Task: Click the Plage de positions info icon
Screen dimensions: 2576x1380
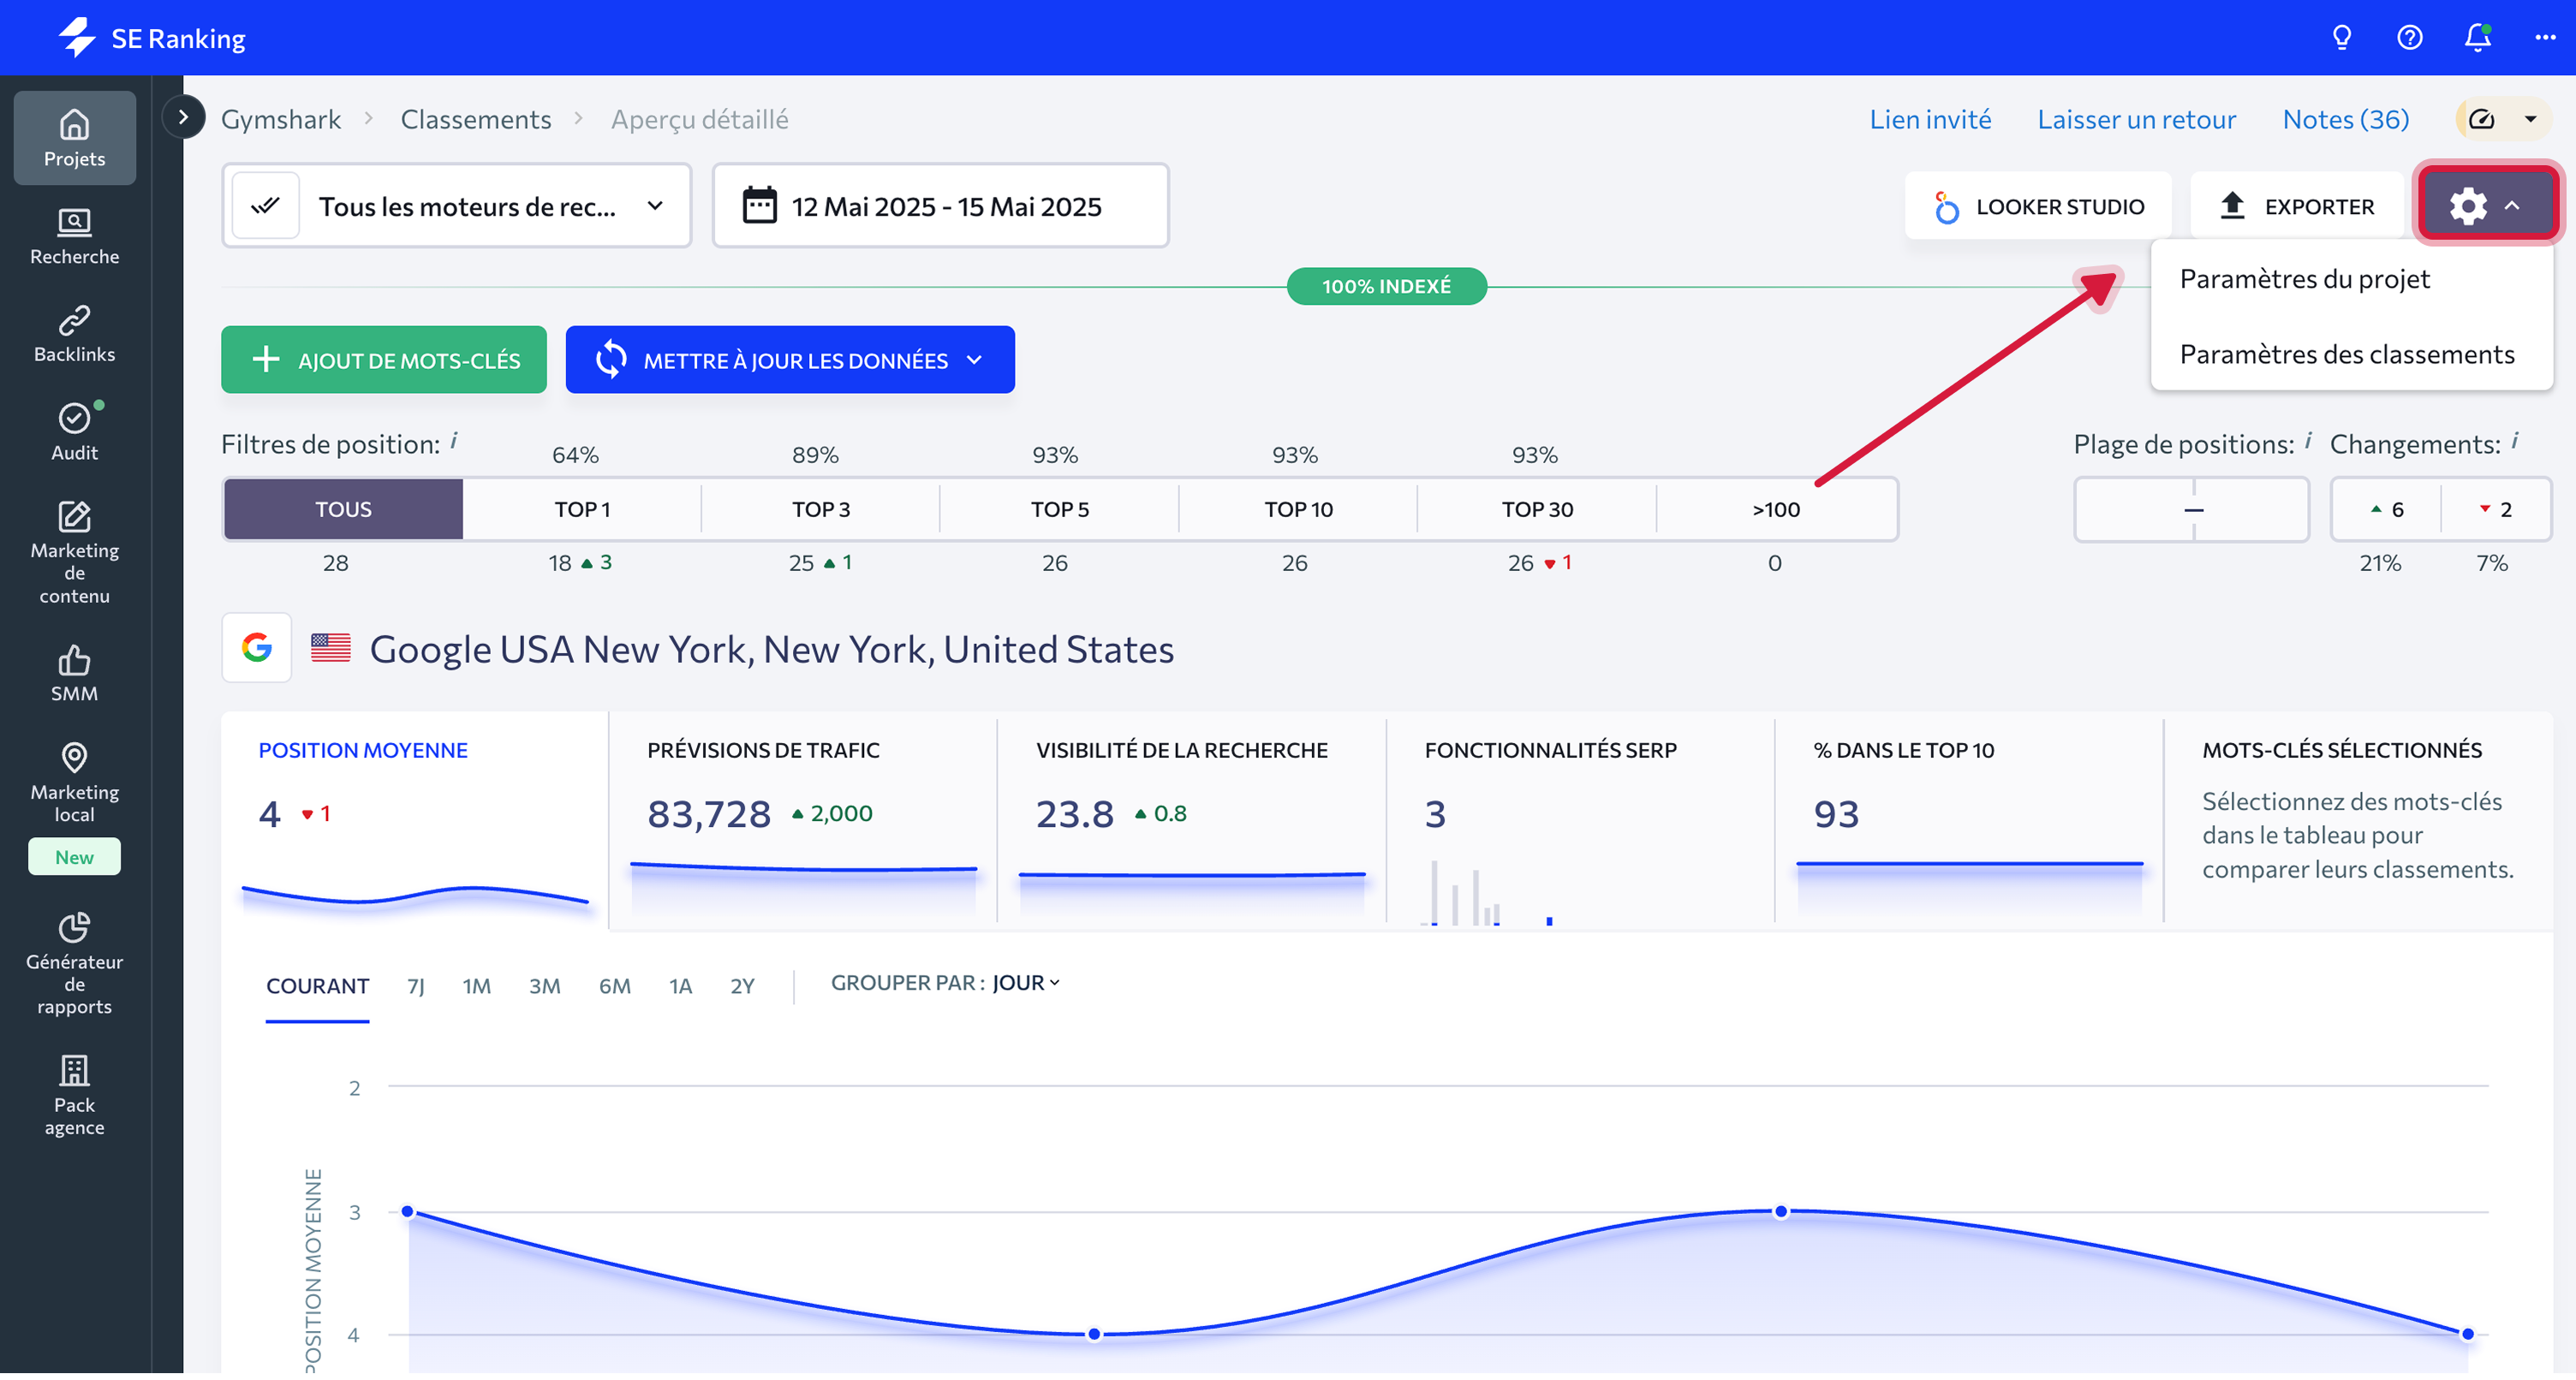Action: 2309,441
